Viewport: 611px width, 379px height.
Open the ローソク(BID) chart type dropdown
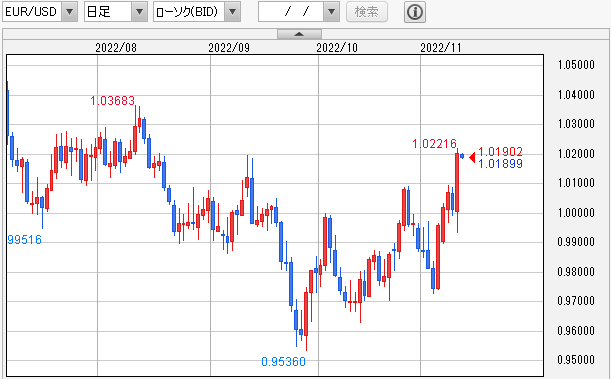tap(197, 12)
